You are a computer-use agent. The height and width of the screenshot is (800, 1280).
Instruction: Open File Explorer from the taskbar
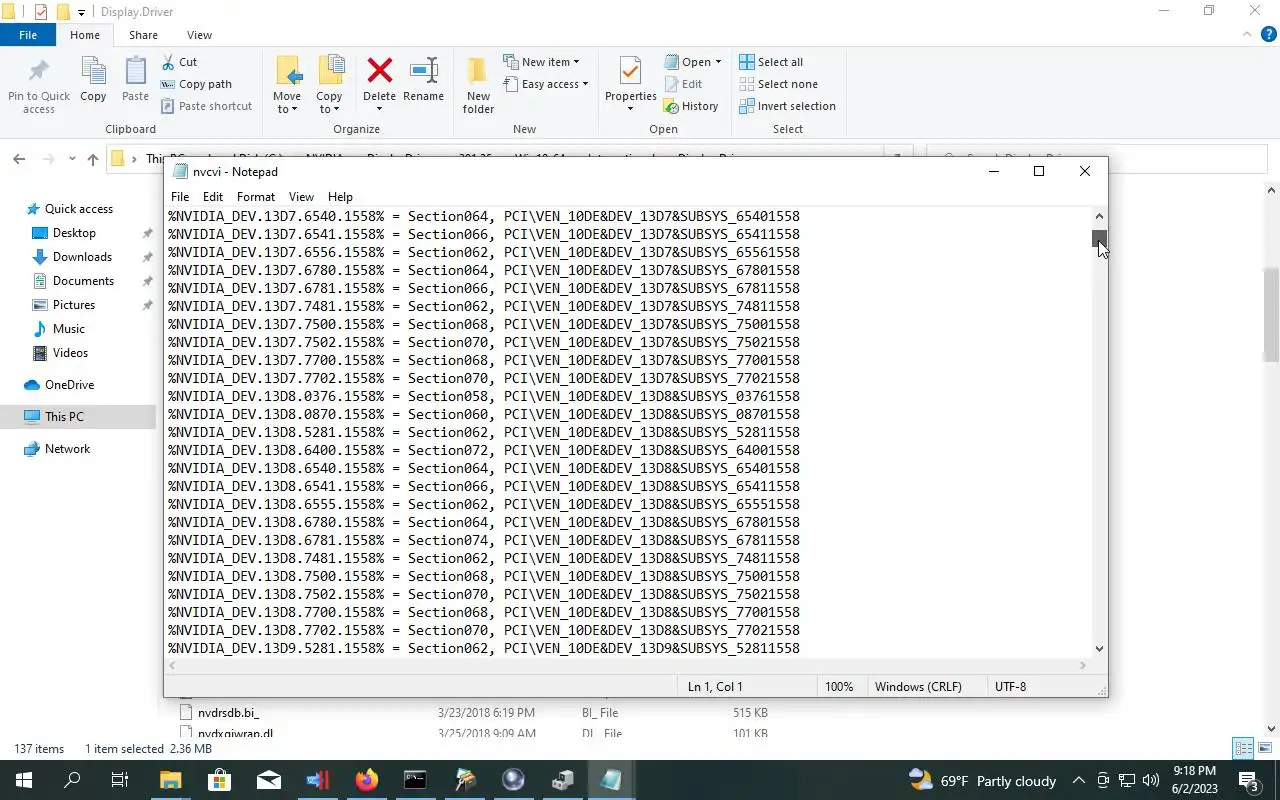tap(170, 780)
